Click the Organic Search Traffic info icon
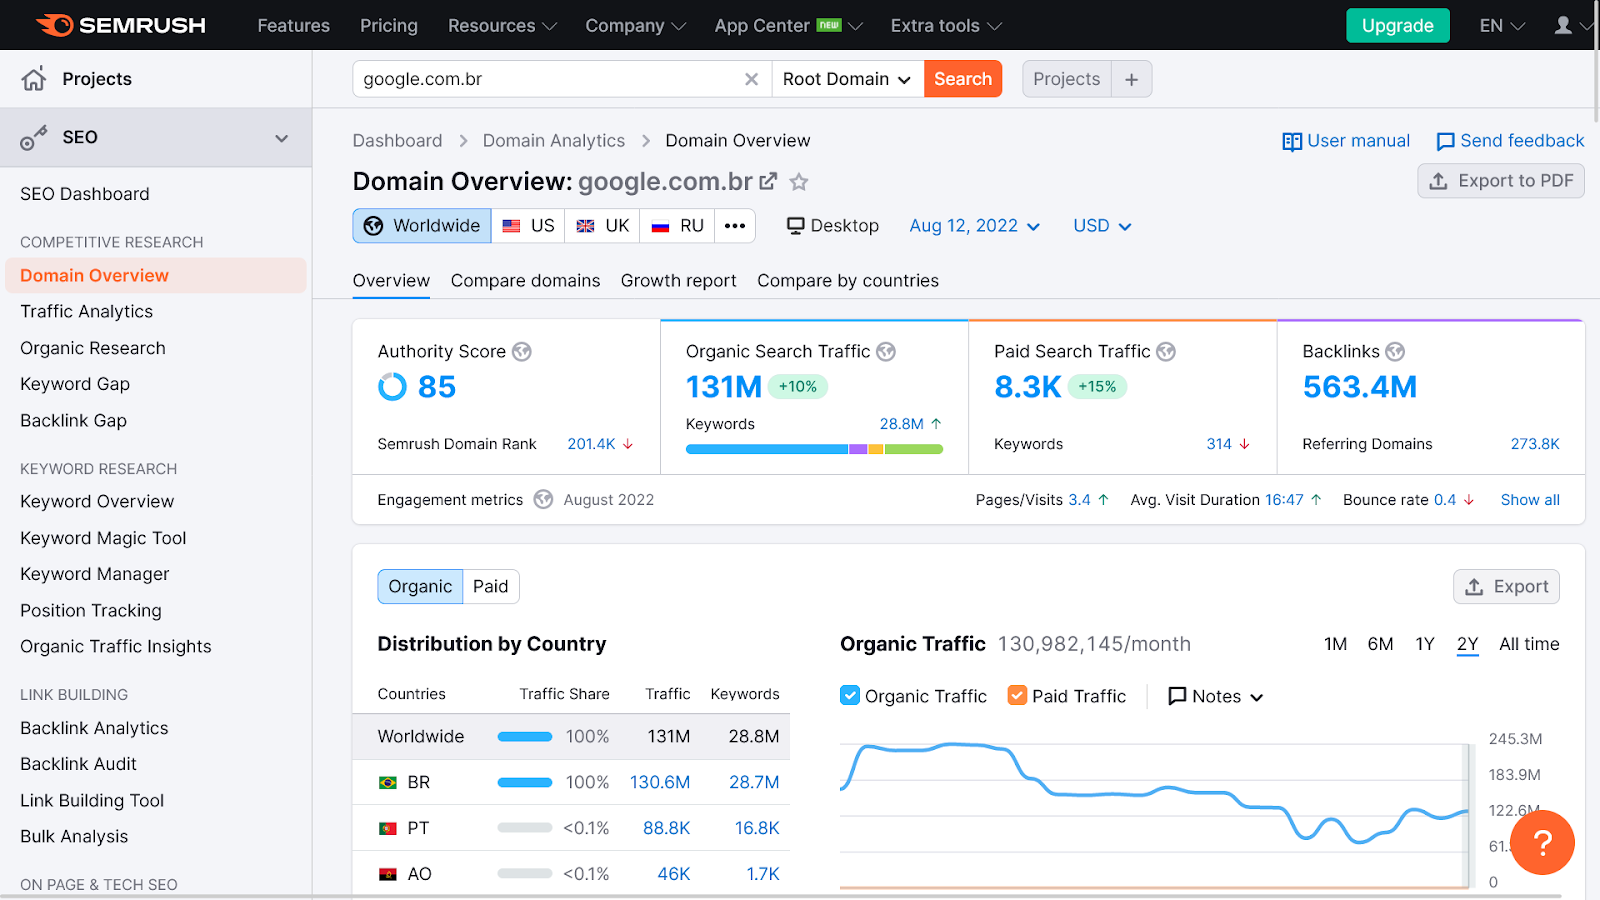The width and height of the screenshot is (1600, 900). pyautogui.click(x=886, y=352)
